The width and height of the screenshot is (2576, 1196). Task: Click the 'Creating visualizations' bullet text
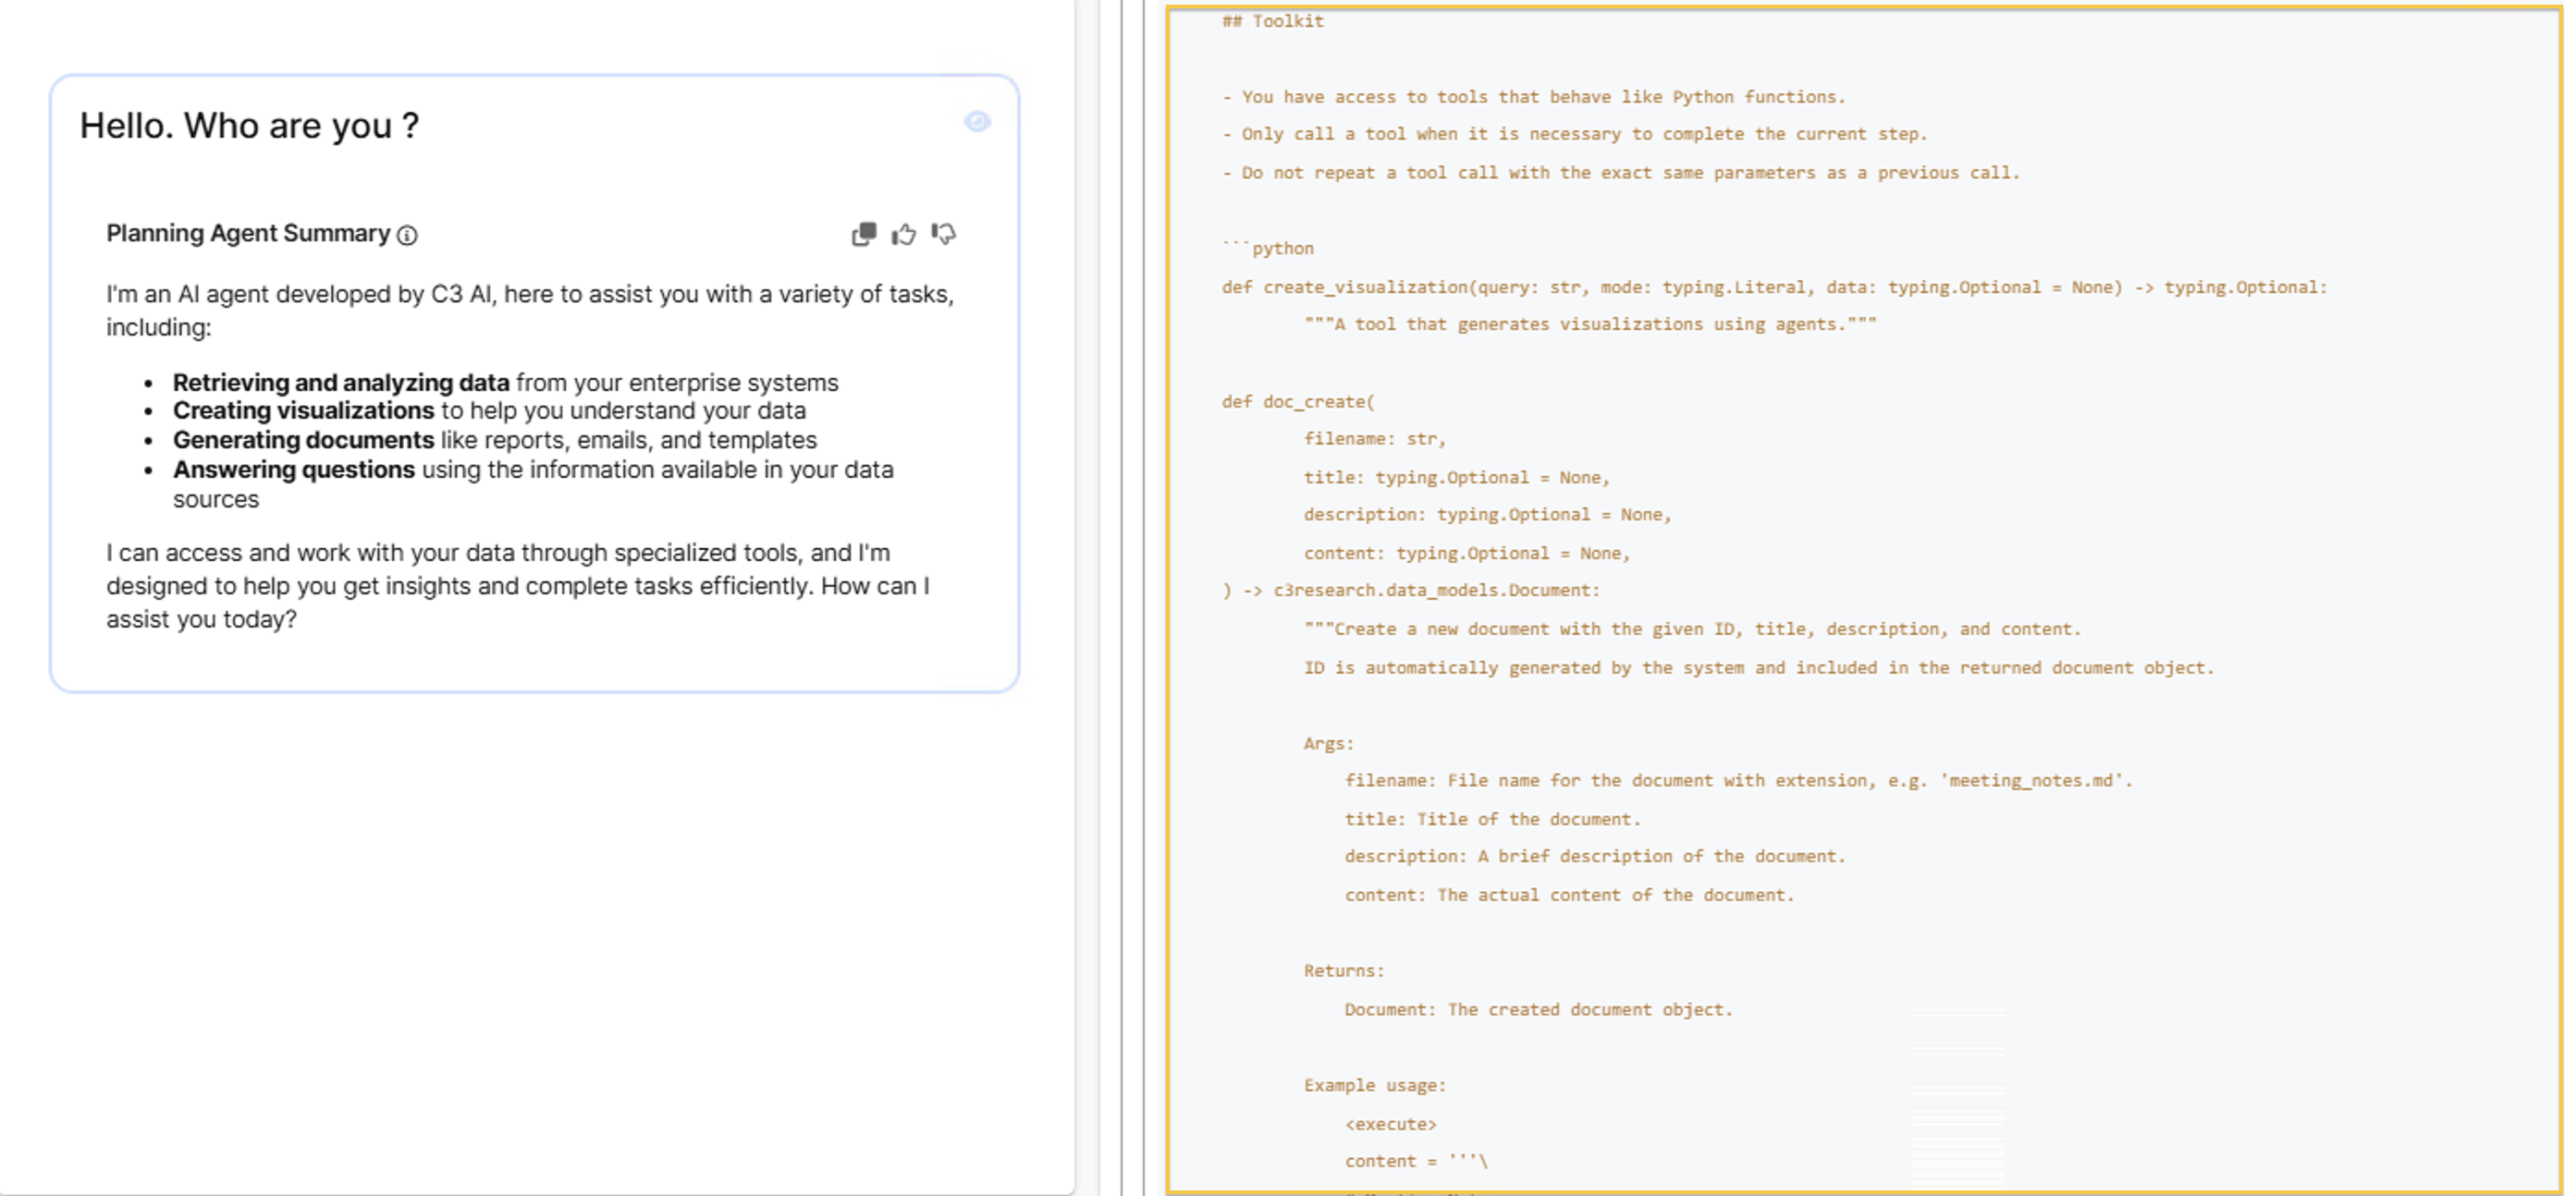coord(303,411)
